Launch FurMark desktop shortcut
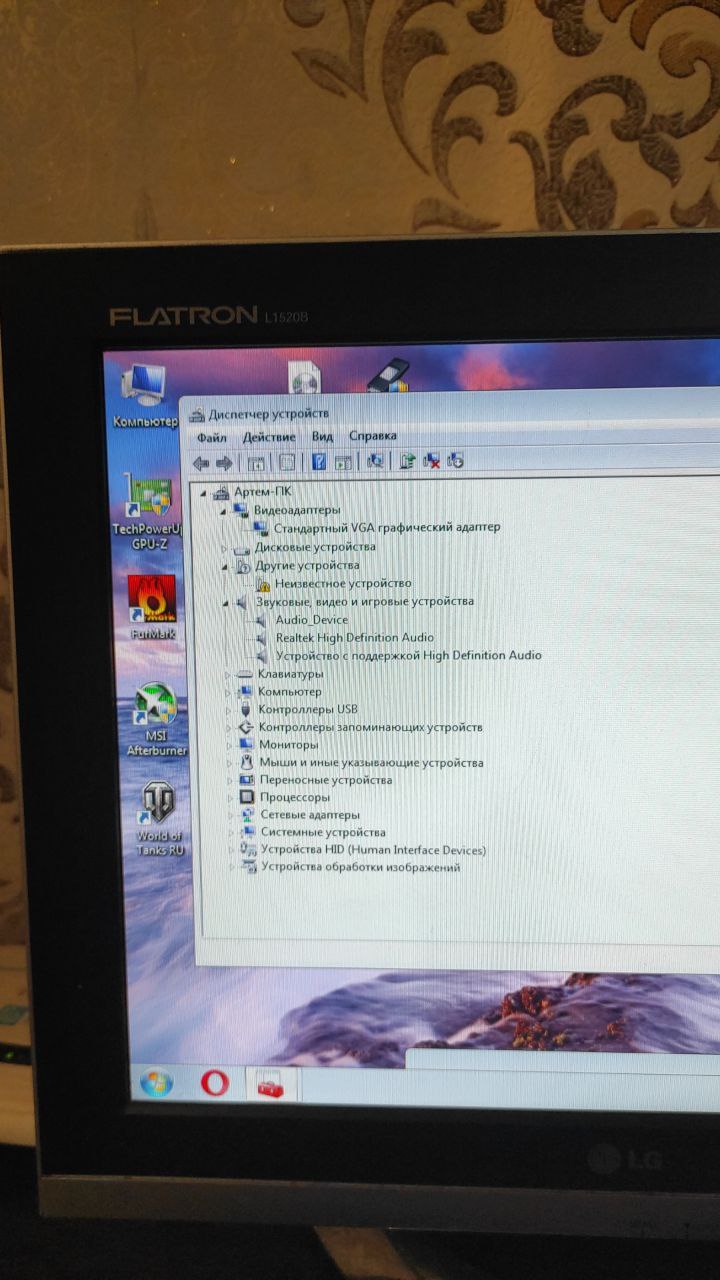Image resolution: width=720 pixels, height=1280 pixels. [152, 607]
